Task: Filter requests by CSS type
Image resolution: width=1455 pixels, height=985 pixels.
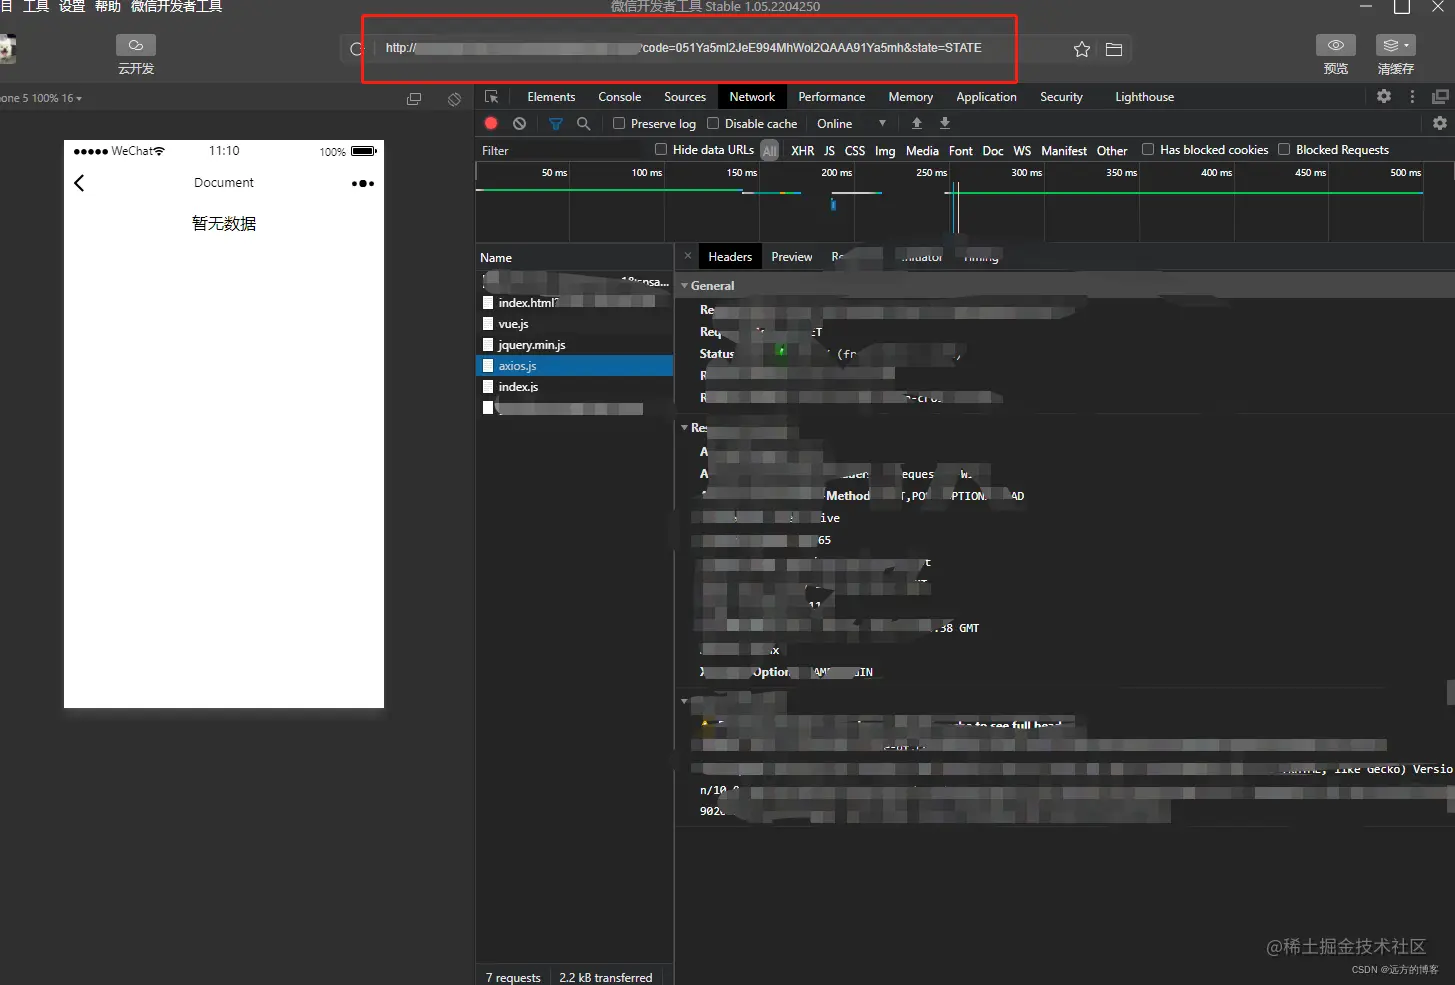Action: tap(855, 150)
